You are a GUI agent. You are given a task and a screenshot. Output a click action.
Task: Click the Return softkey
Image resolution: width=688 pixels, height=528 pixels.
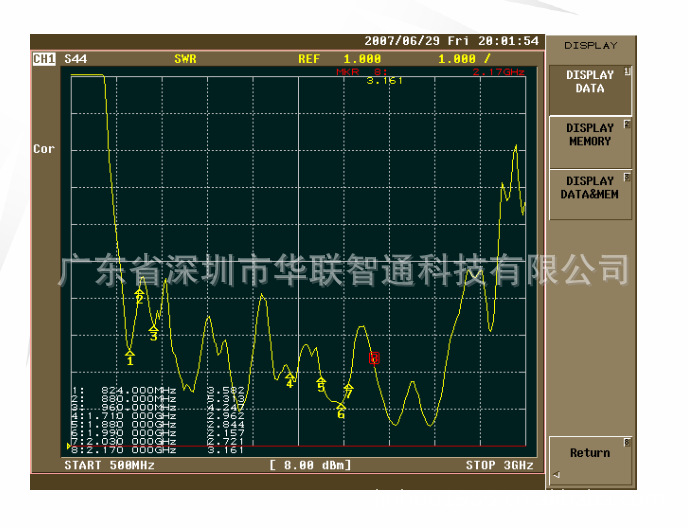(x=590, y=453)
